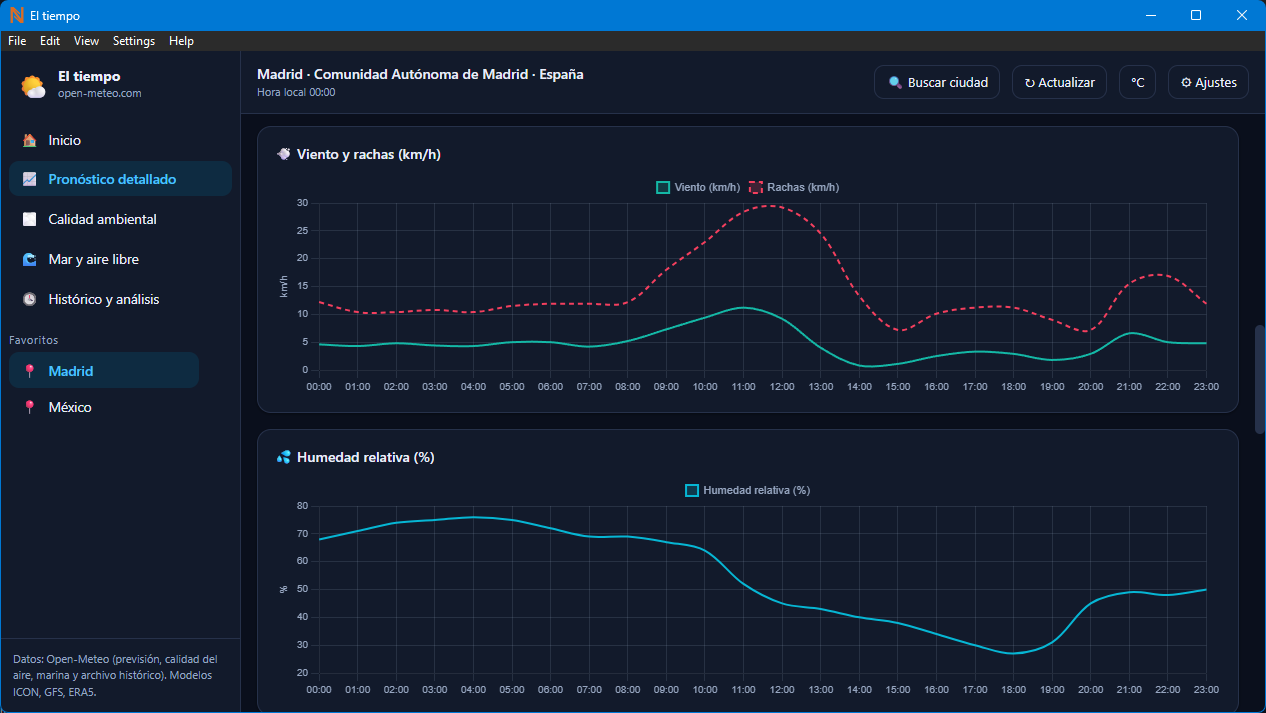Screen dimensions: 1266x713
Task: Click the 30 value on the wind chart y-axis
Action: tap(302, 203)
